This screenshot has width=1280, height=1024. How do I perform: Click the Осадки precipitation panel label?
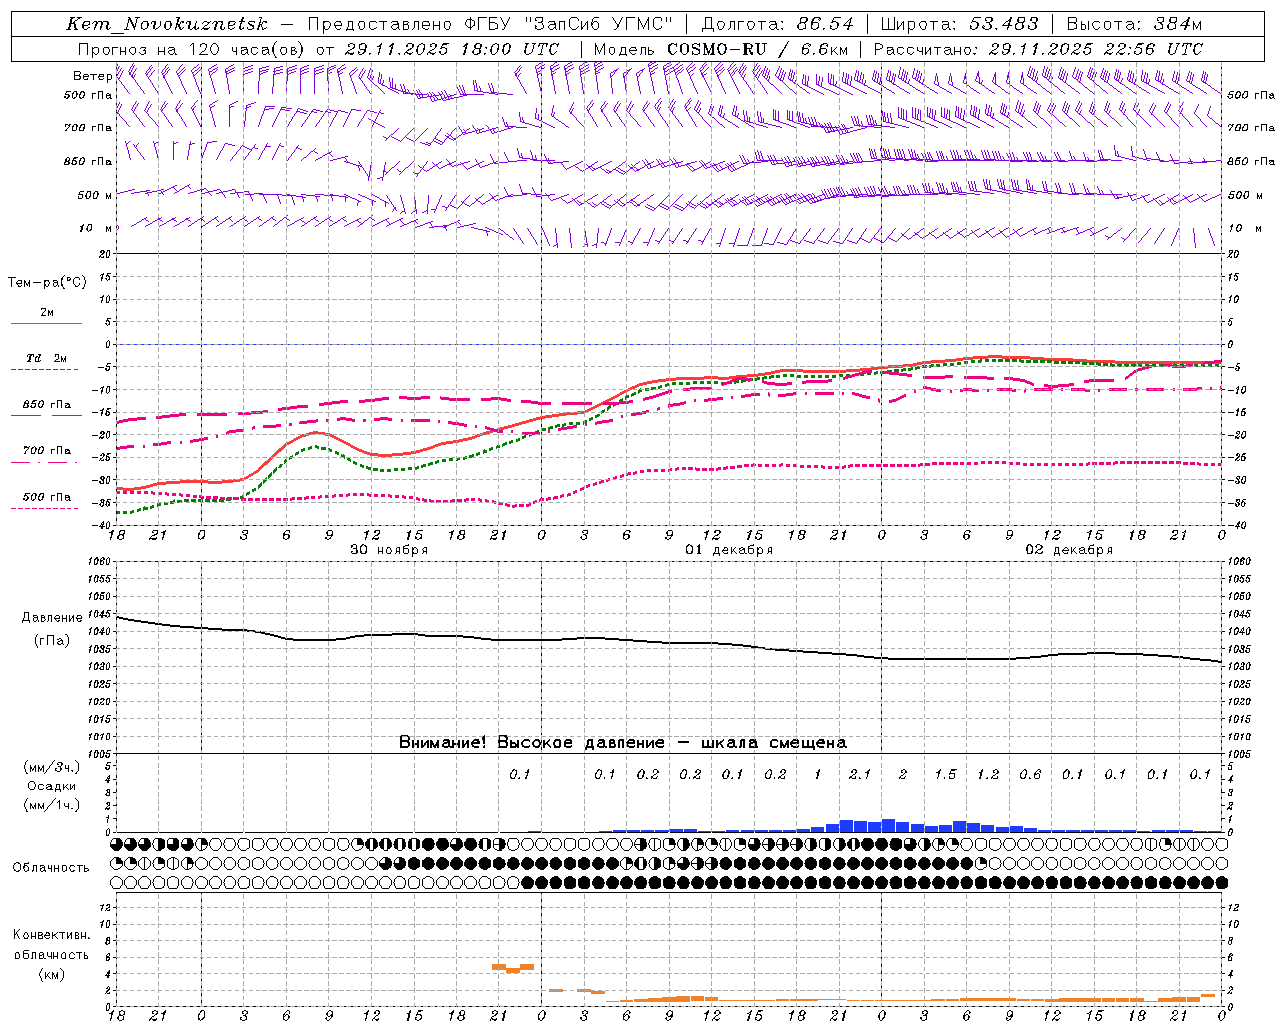tap(52, 786)
